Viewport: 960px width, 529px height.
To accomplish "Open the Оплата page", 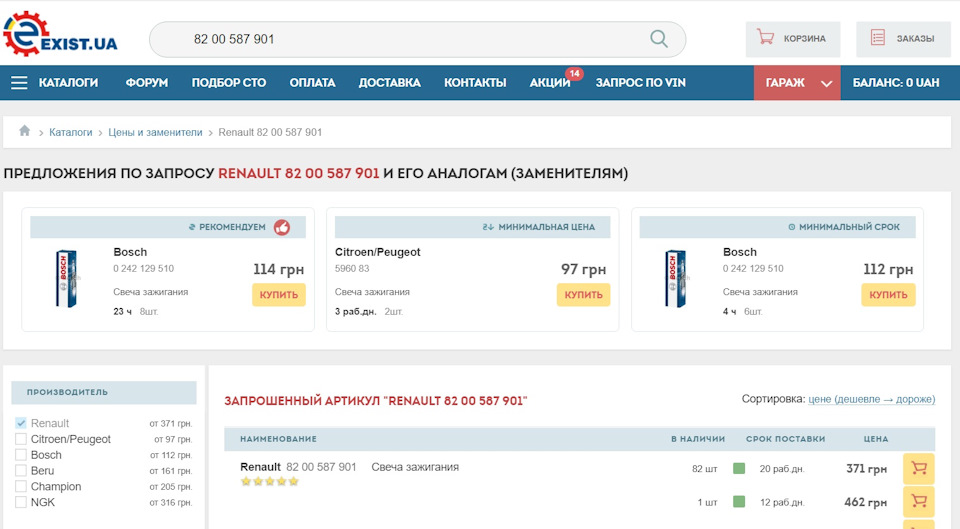I will point(312,83).
